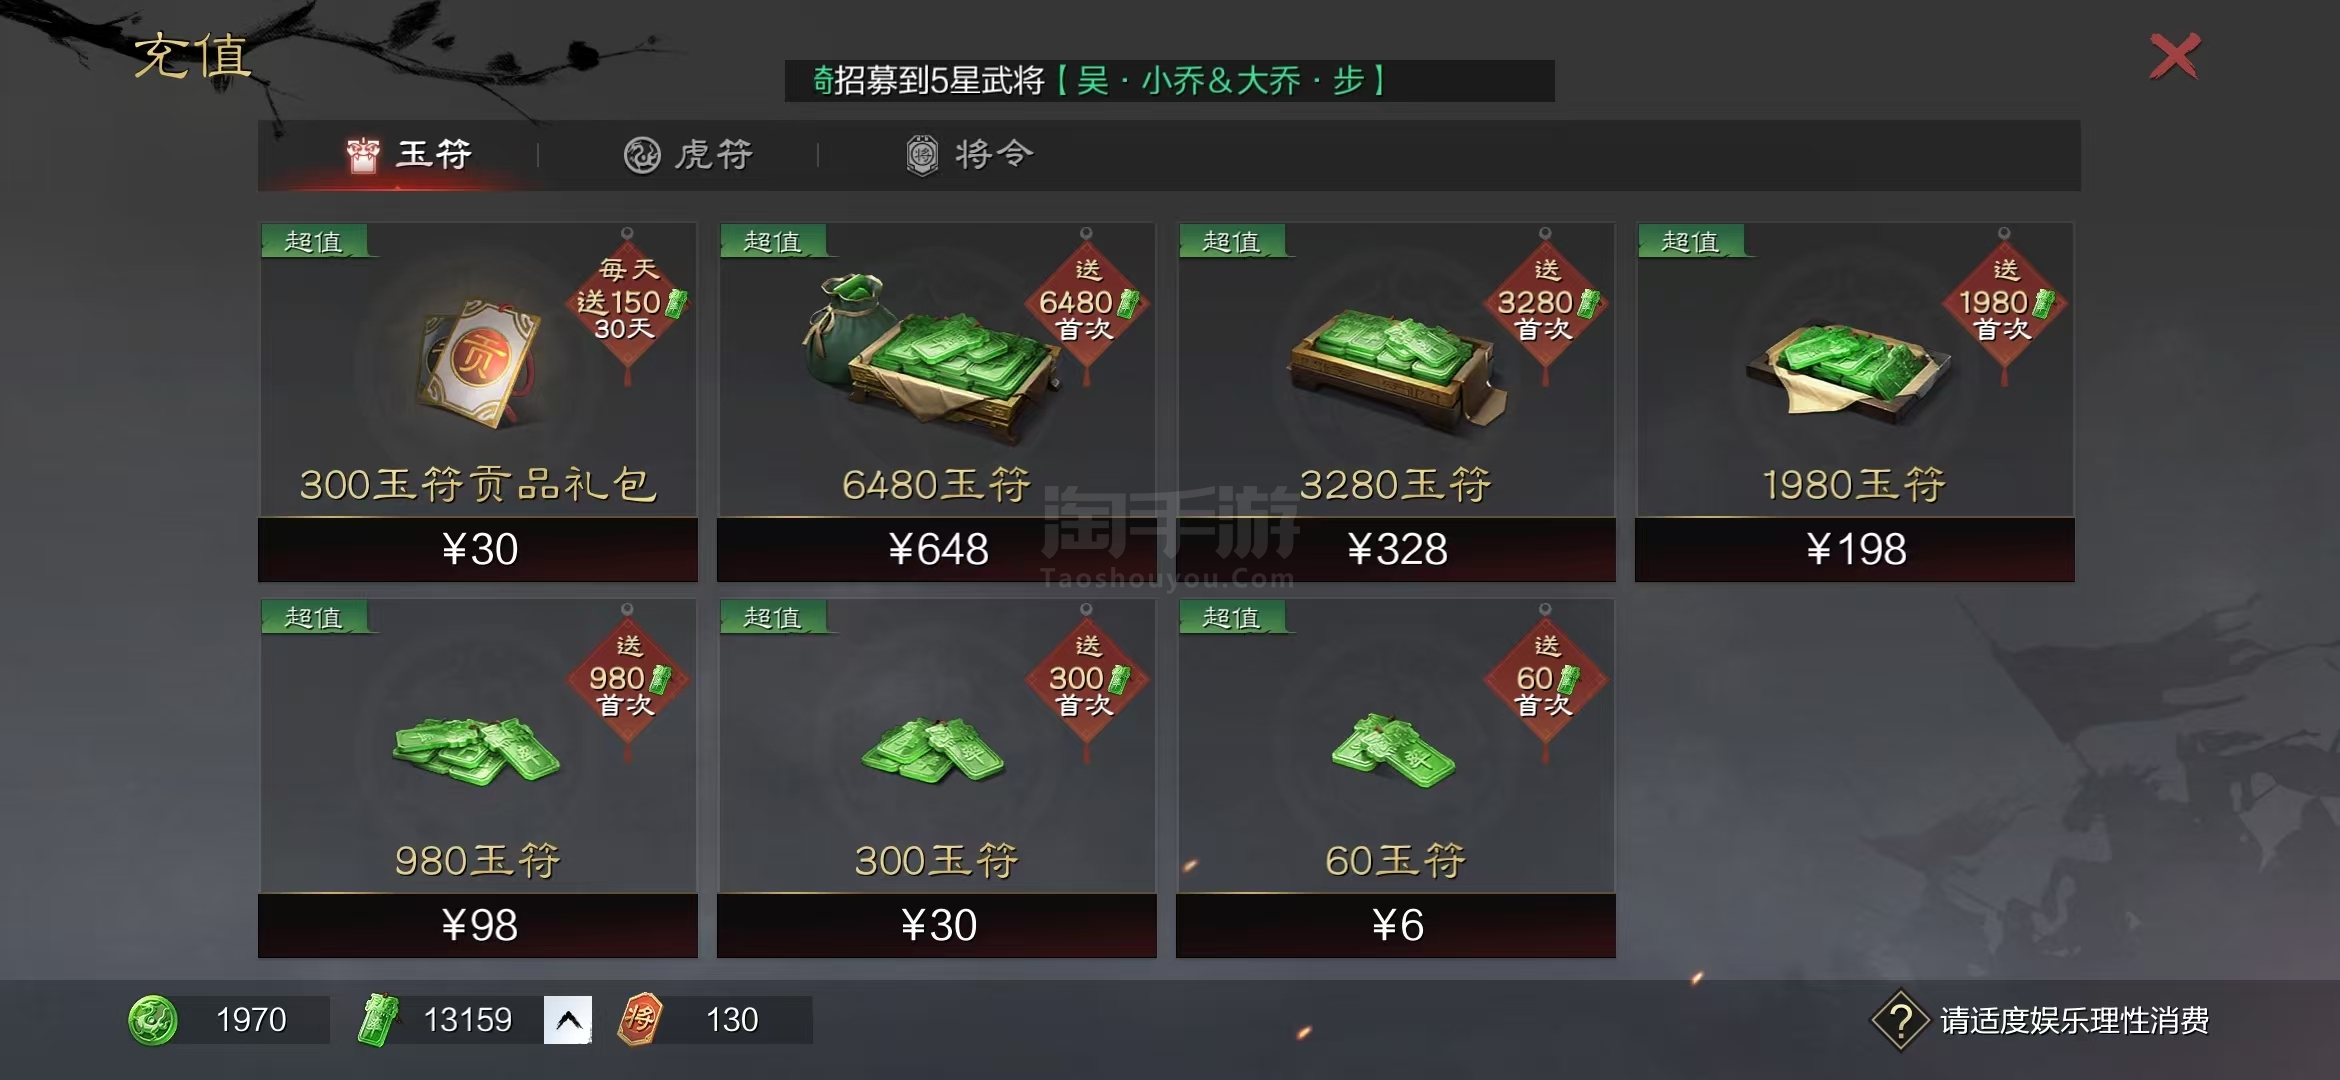The height and width of the screenshot is (1080, 2340).
Task: Purchase the ¥328 package
Action: (1396, 549)
